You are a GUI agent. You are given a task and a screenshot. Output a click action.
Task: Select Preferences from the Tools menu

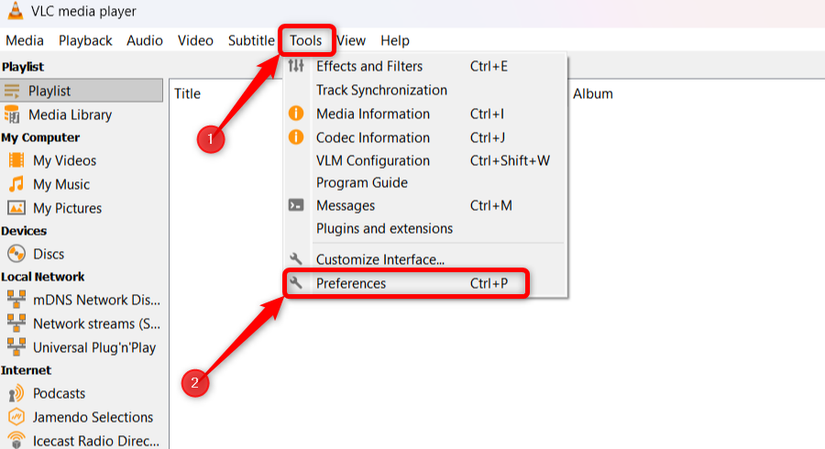click(351, 284)
